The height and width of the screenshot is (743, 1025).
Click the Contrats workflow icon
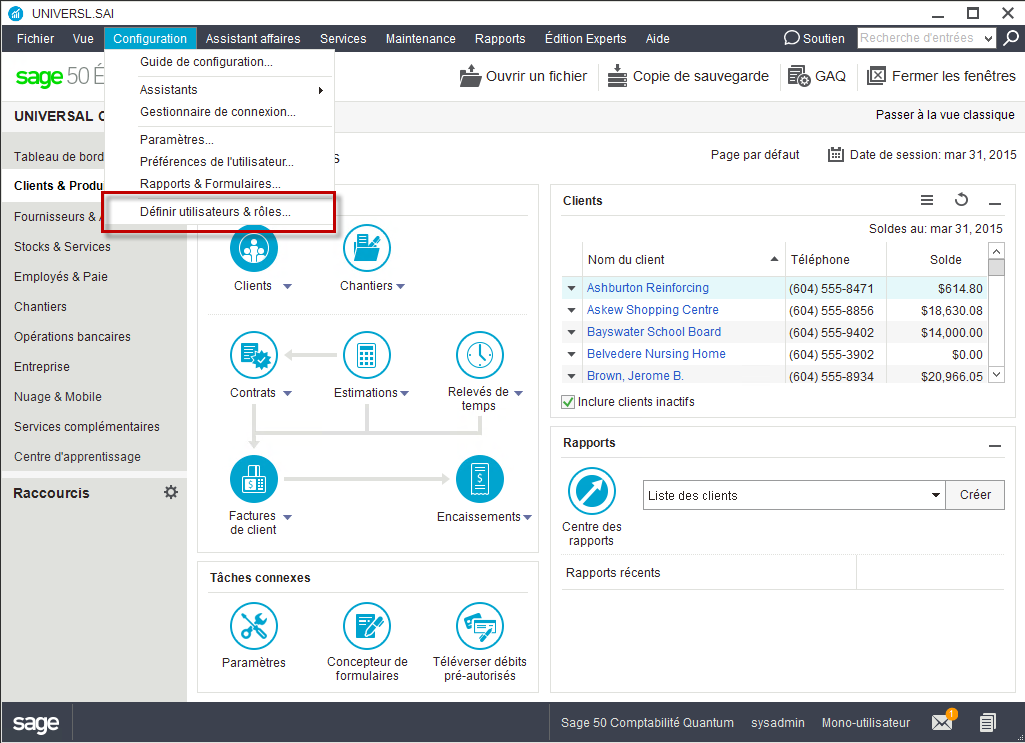pos(253,355)
